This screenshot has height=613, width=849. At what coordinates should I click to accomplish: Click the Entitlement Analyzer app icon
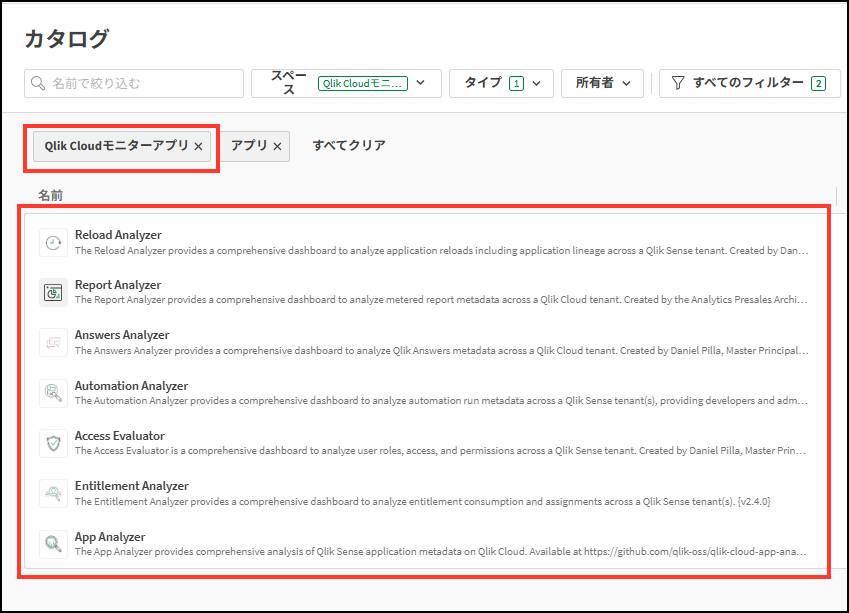coord(53,493)
